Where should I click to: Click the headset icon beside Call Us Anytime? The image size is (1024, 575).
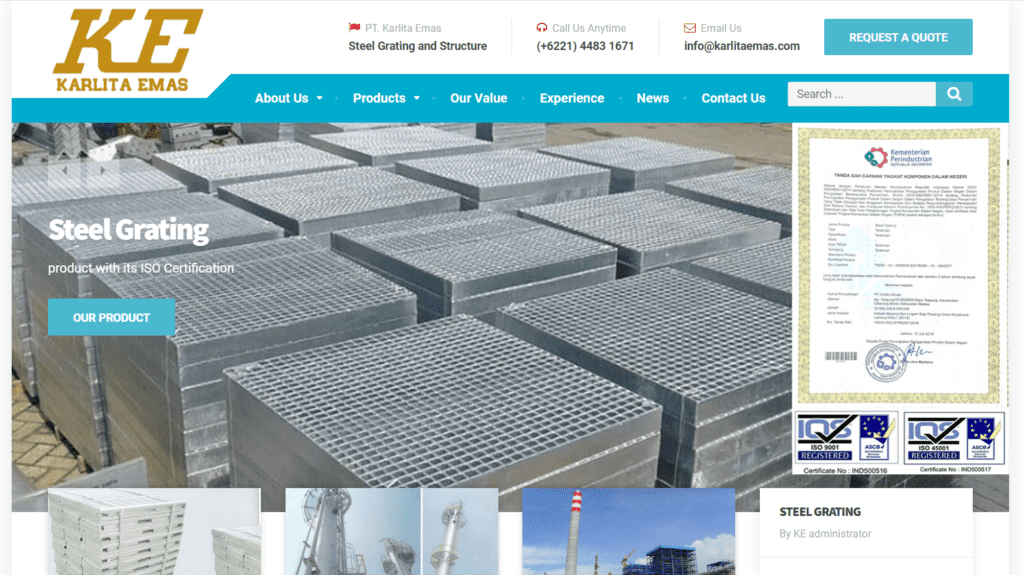point(541,27)
